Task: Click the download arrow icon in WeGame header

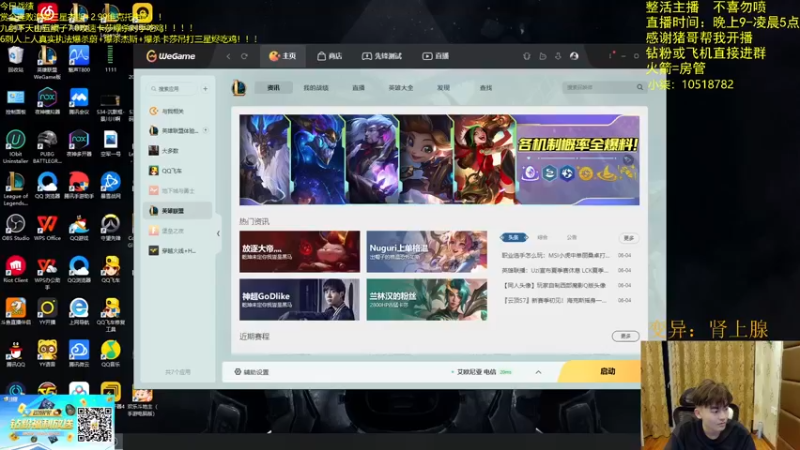Action: [558, 56]
